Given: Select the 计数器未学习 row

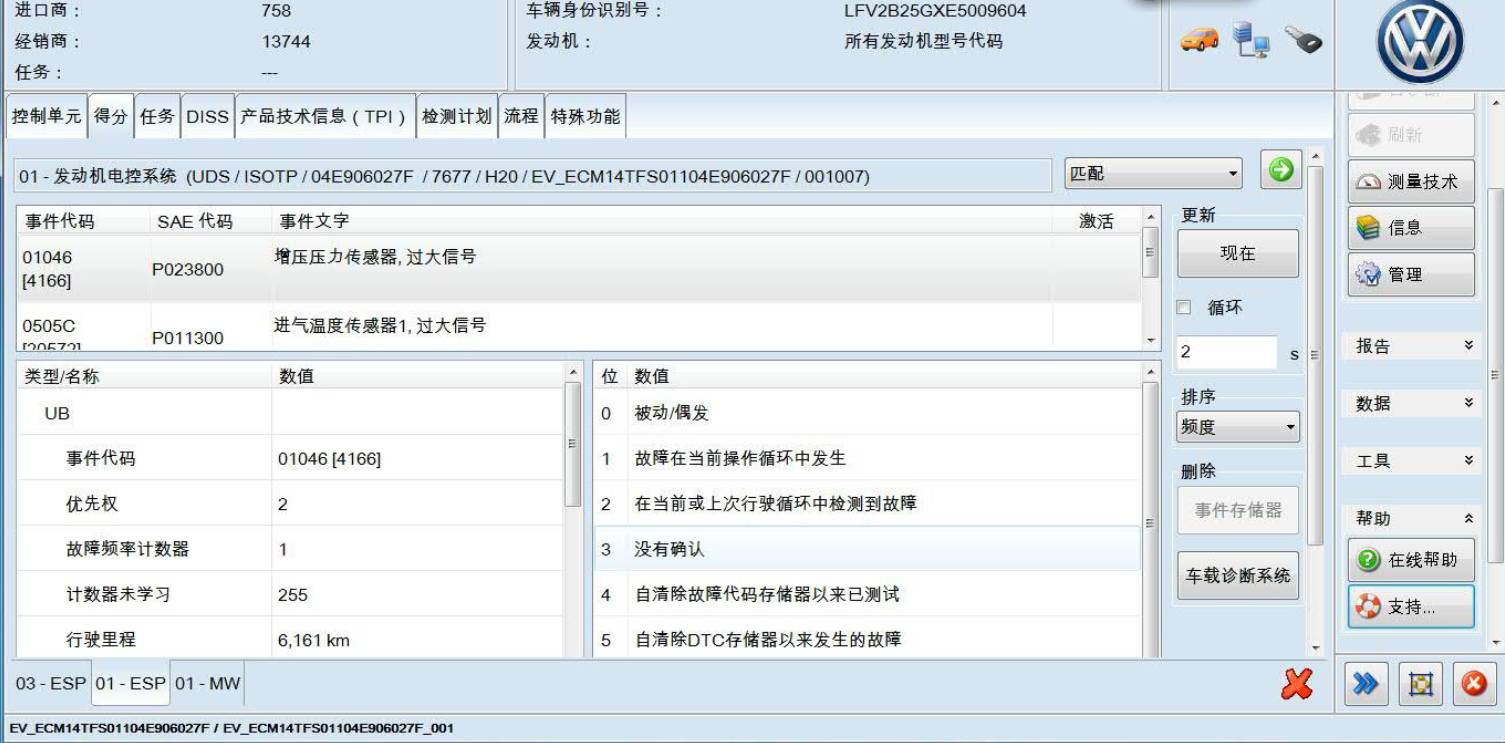Looking at the screenshot, I should click(x=291, y=595).
